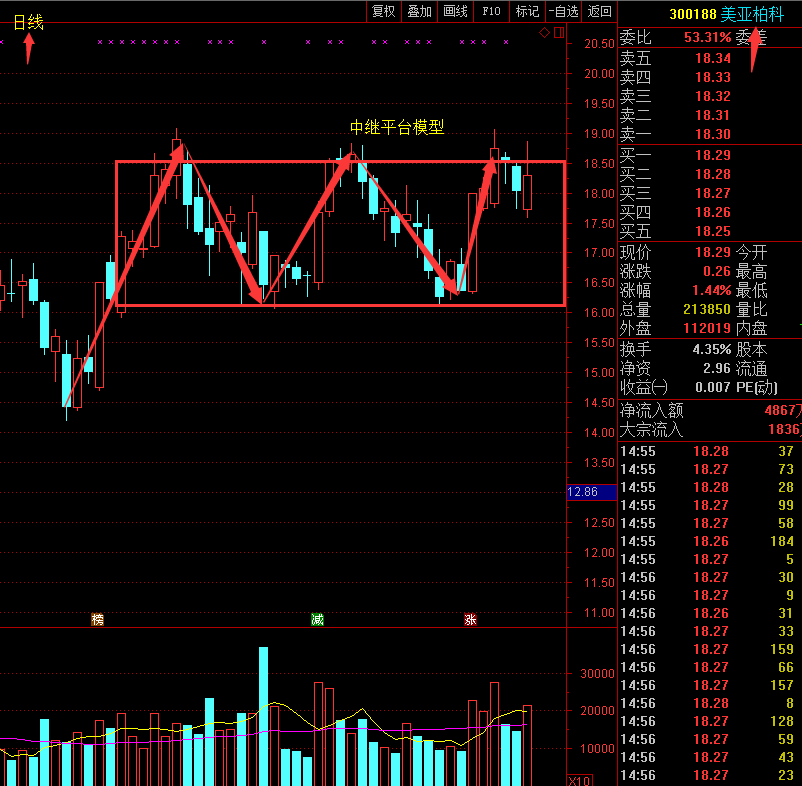Remove stock via -自选 button
The image size is (802, 786).
coord(563,11)
